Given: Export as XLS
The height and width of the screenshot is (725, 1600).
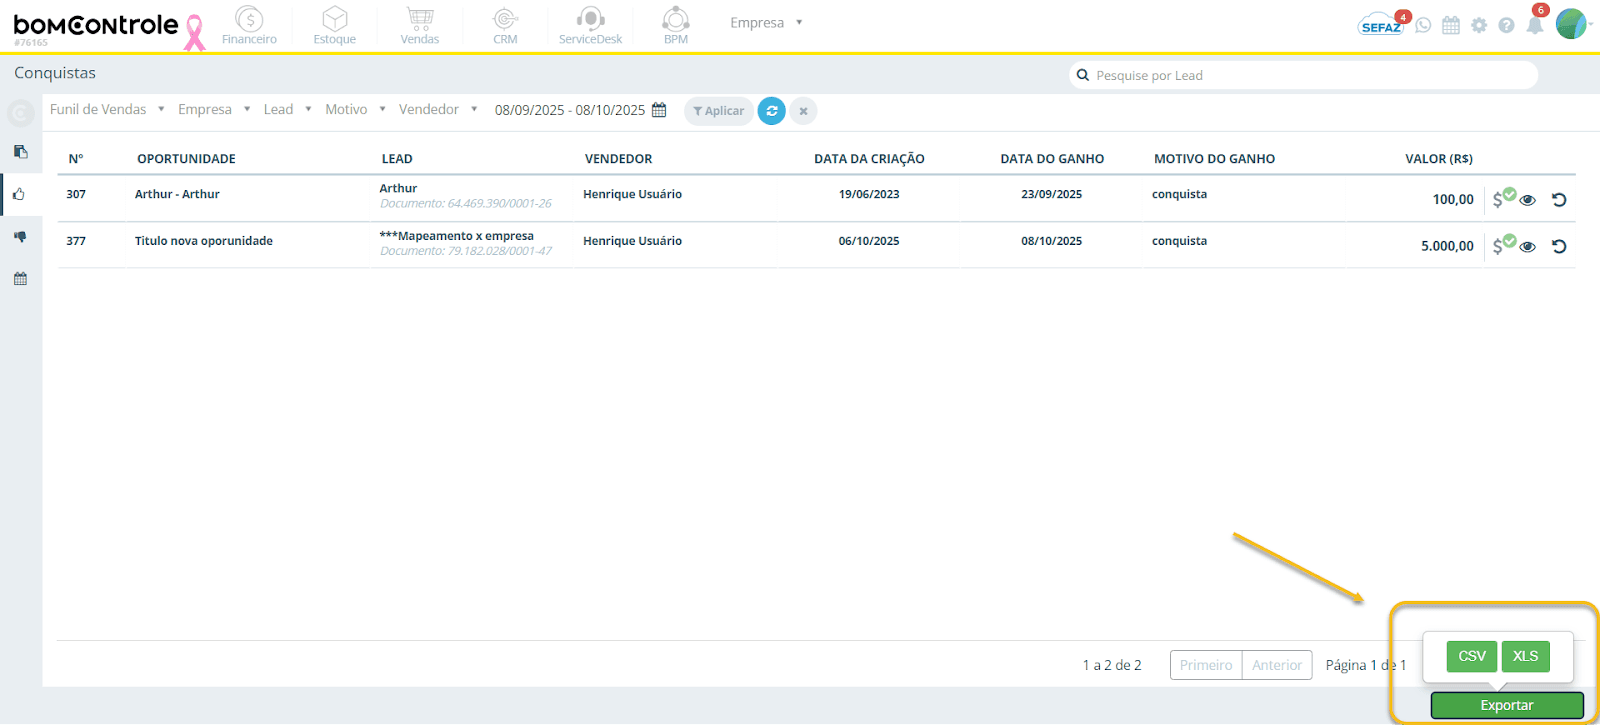Looking at the screenshot, I should pyautogui.click(x=1525, y=656).
